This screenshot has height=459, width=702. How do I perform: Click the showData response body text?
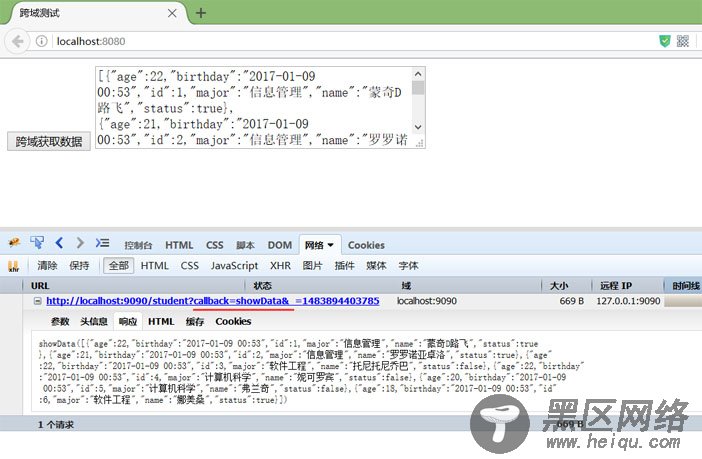(311, 372)
